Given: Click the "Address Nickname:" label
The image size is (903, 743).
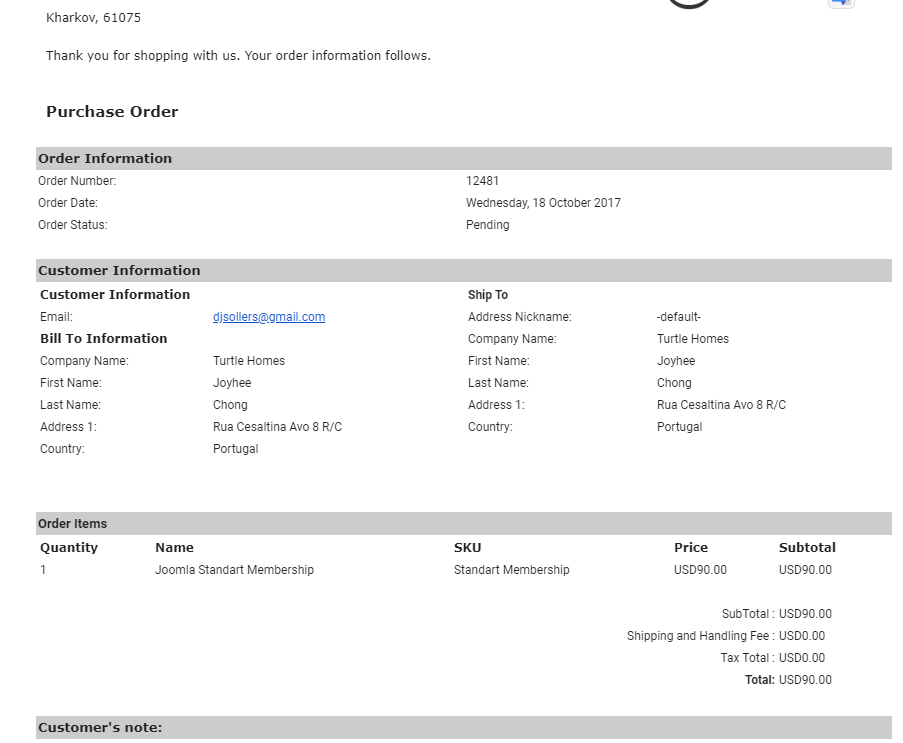Looking at the screenshot, I should pos(519,317).
